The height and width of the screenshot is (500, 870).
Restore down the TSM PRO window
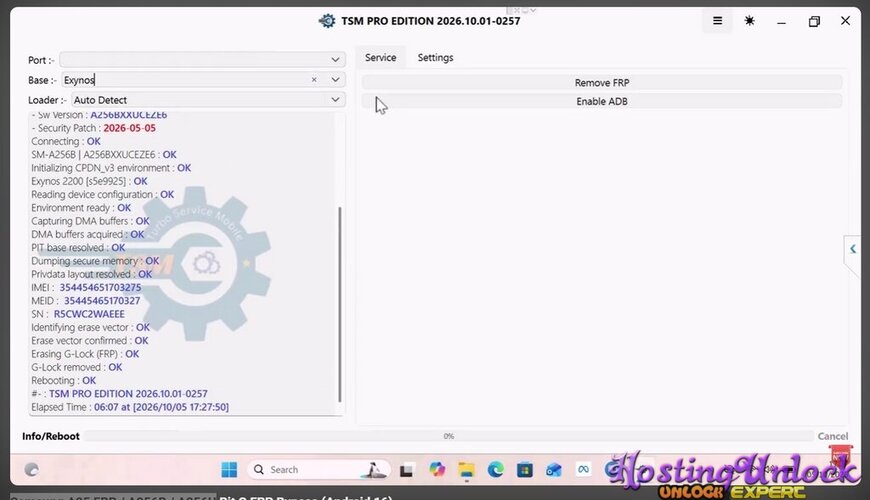[814, 22]
